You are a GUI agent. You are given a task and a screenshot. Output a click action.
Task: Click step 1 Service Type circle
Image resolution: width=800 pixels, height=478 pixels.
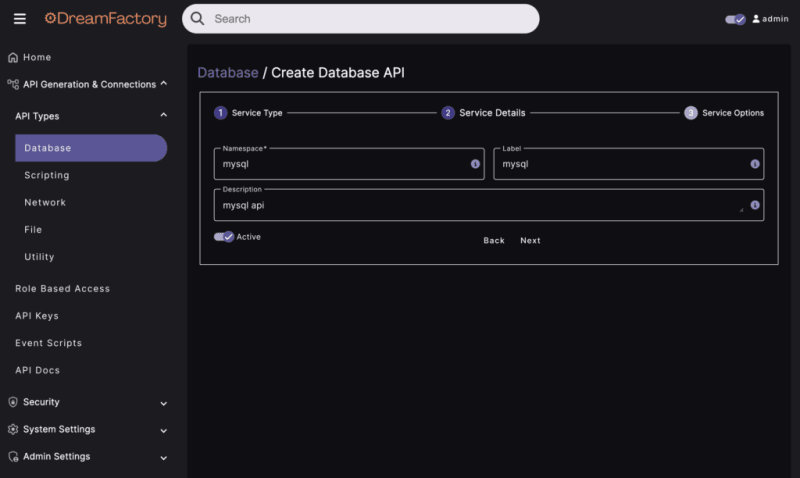click(x=220, y=113)
